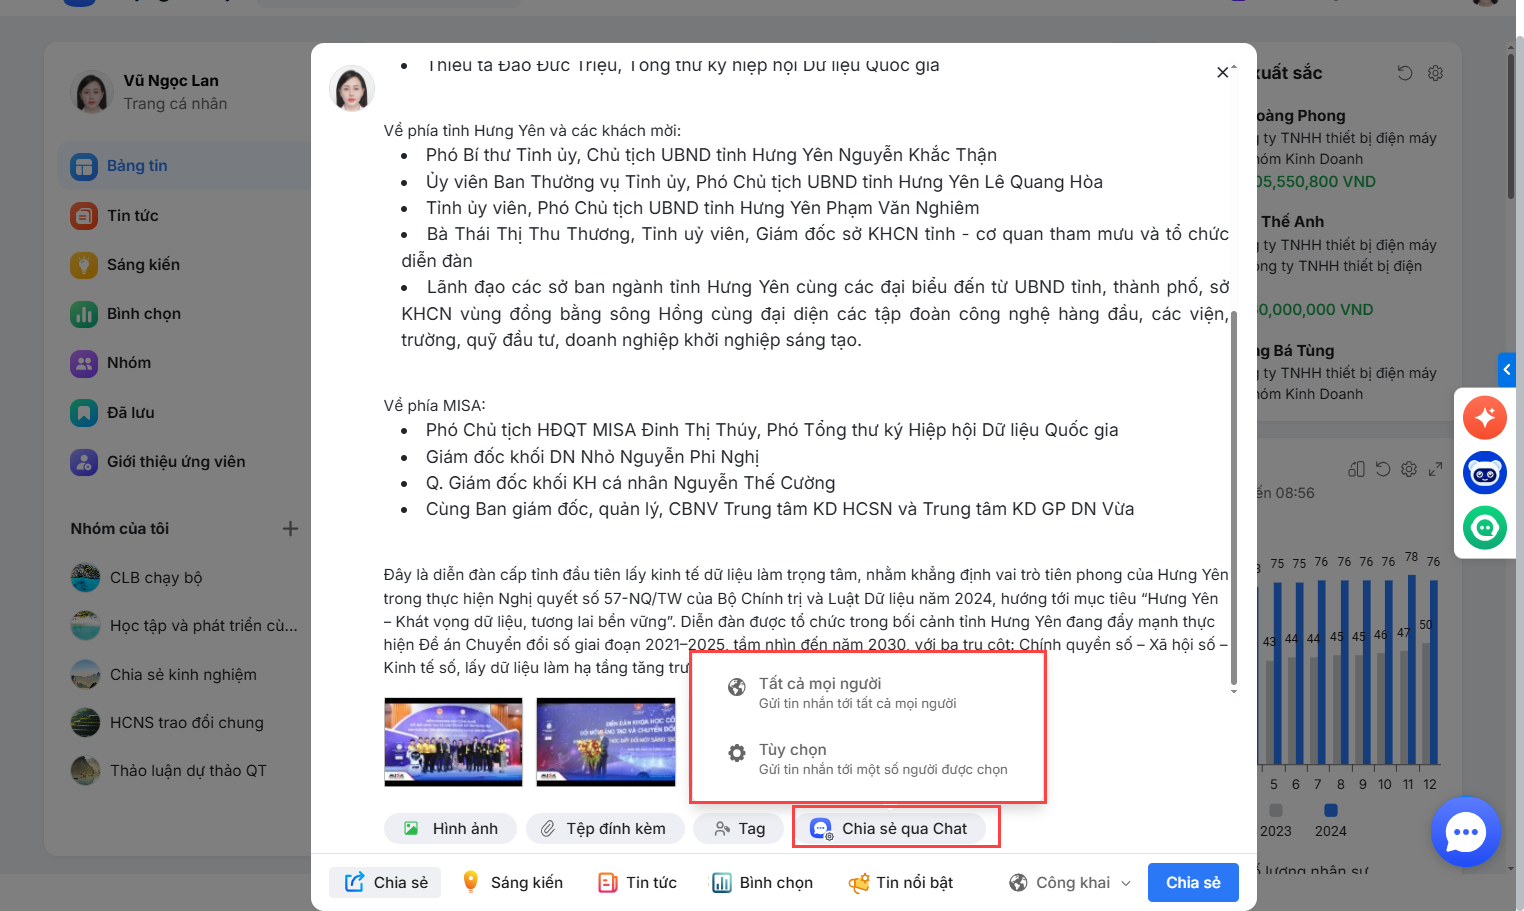Click the green chat face icon
The width and height of the screenshot is (1524, 911).
(1484, 527)
